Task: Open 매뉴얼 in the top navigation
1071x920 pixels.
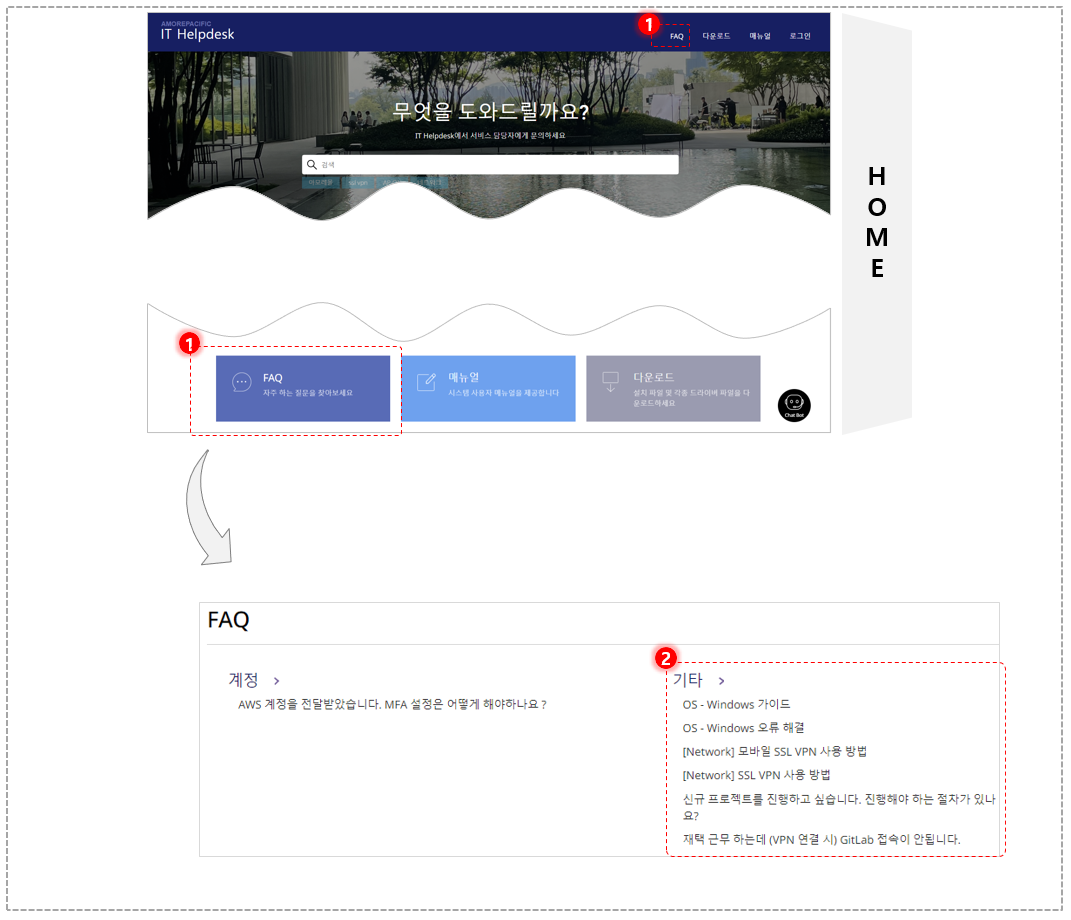Action: (x=760, y=36)
